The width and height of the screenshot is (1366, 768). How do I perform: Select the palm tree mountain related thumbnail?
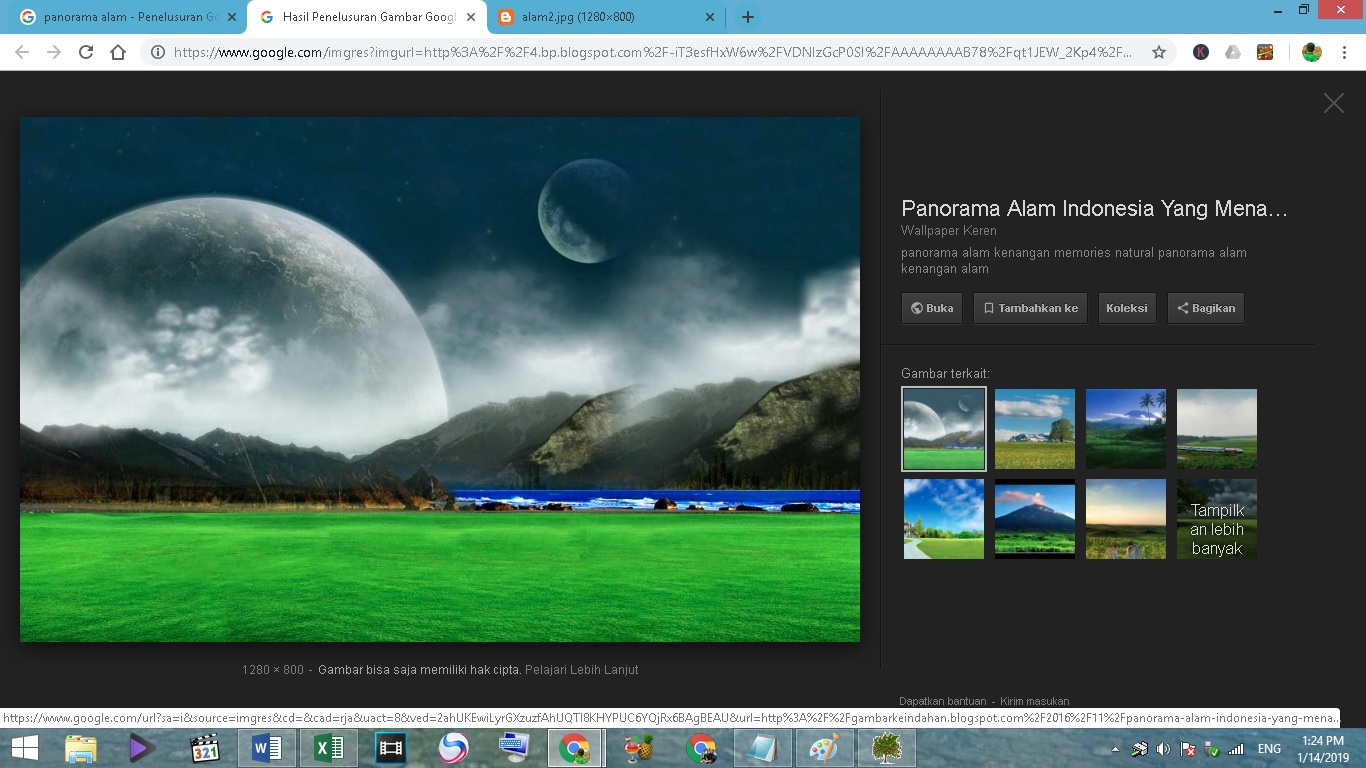pos(1126,429)
